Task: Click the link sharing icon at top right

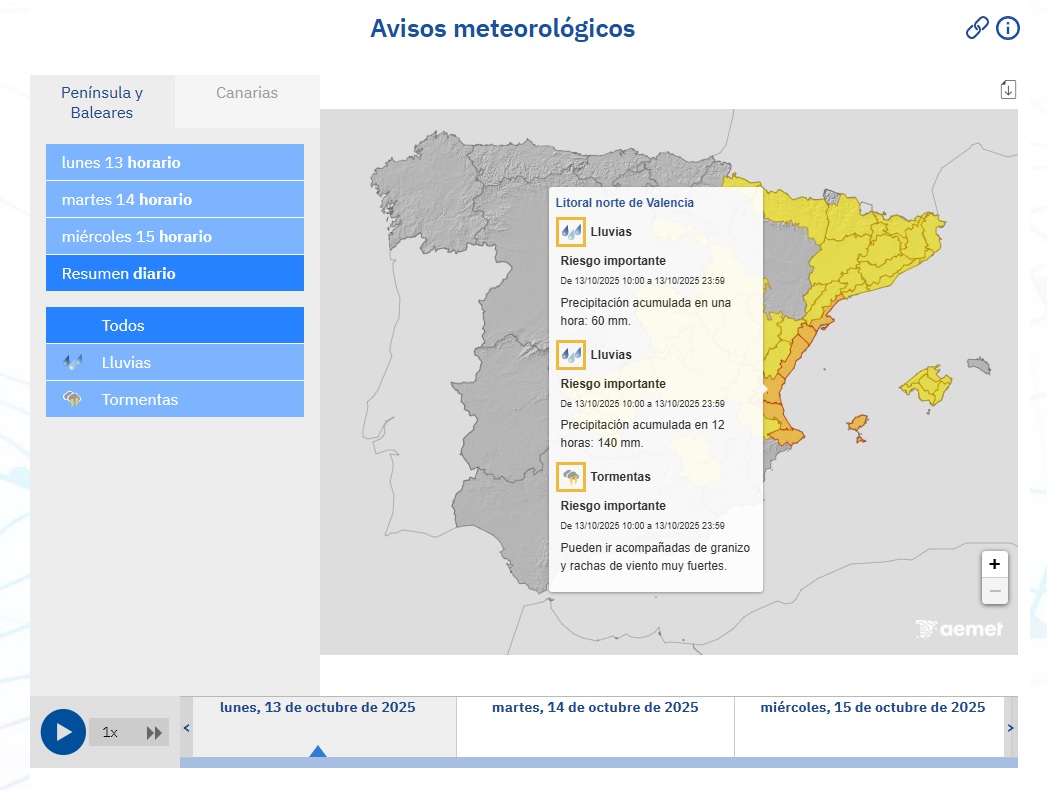Action: (x=977, y=28)
